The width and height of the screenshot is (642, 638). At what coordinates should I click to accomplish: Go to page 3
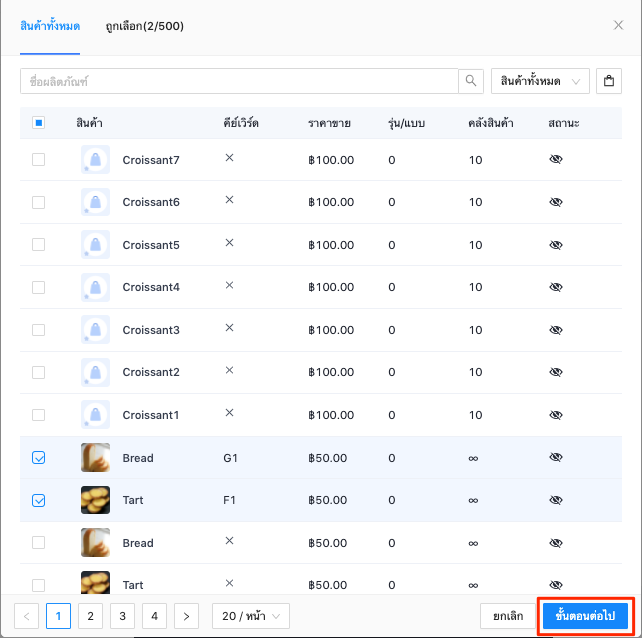pyautogui.click(x=122, y=615)
